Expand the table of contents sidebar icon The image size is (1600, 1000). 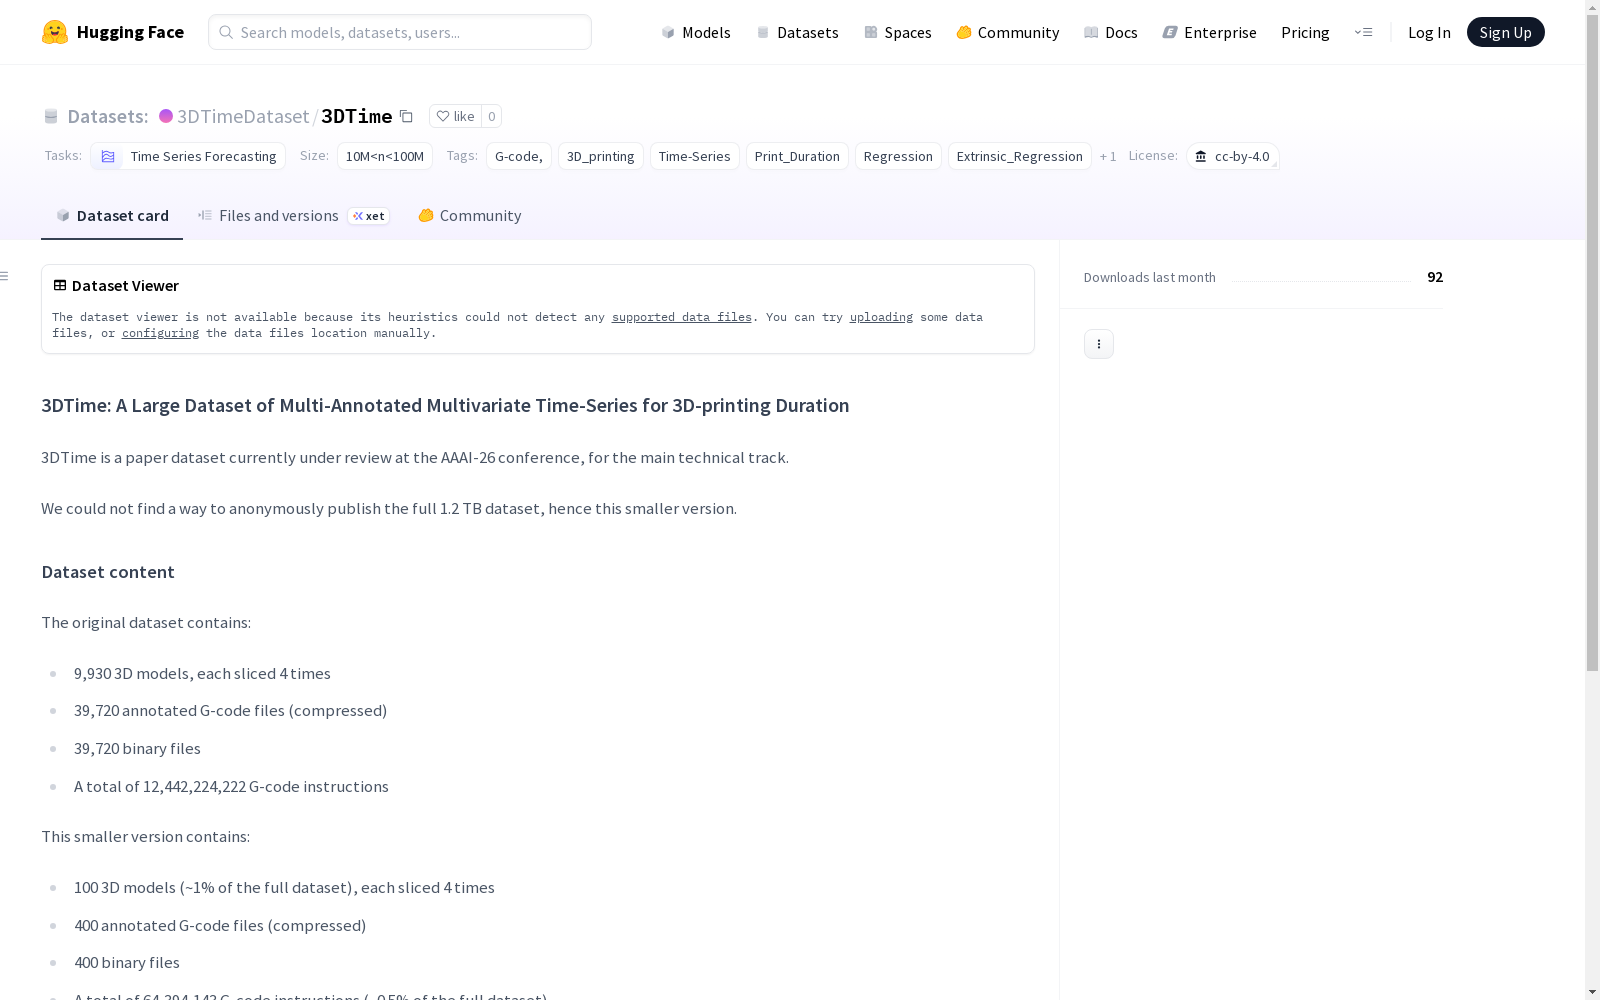[x=5, y=276]
